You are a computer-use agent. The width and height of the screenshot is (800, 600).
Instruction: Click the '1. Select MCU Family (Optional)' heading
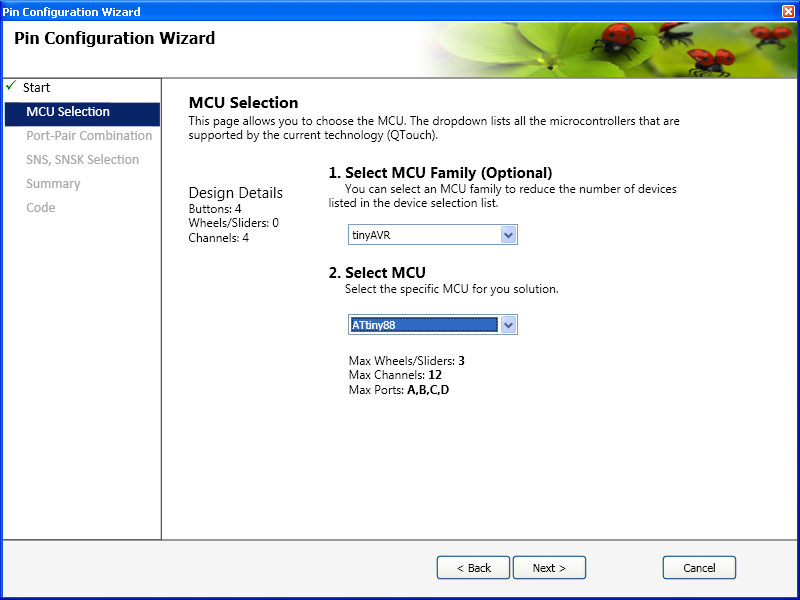[440, 173]
